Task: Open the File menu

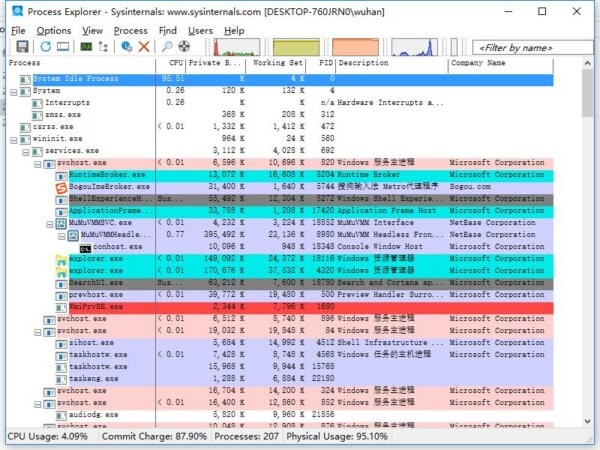Action: point(18,31)
